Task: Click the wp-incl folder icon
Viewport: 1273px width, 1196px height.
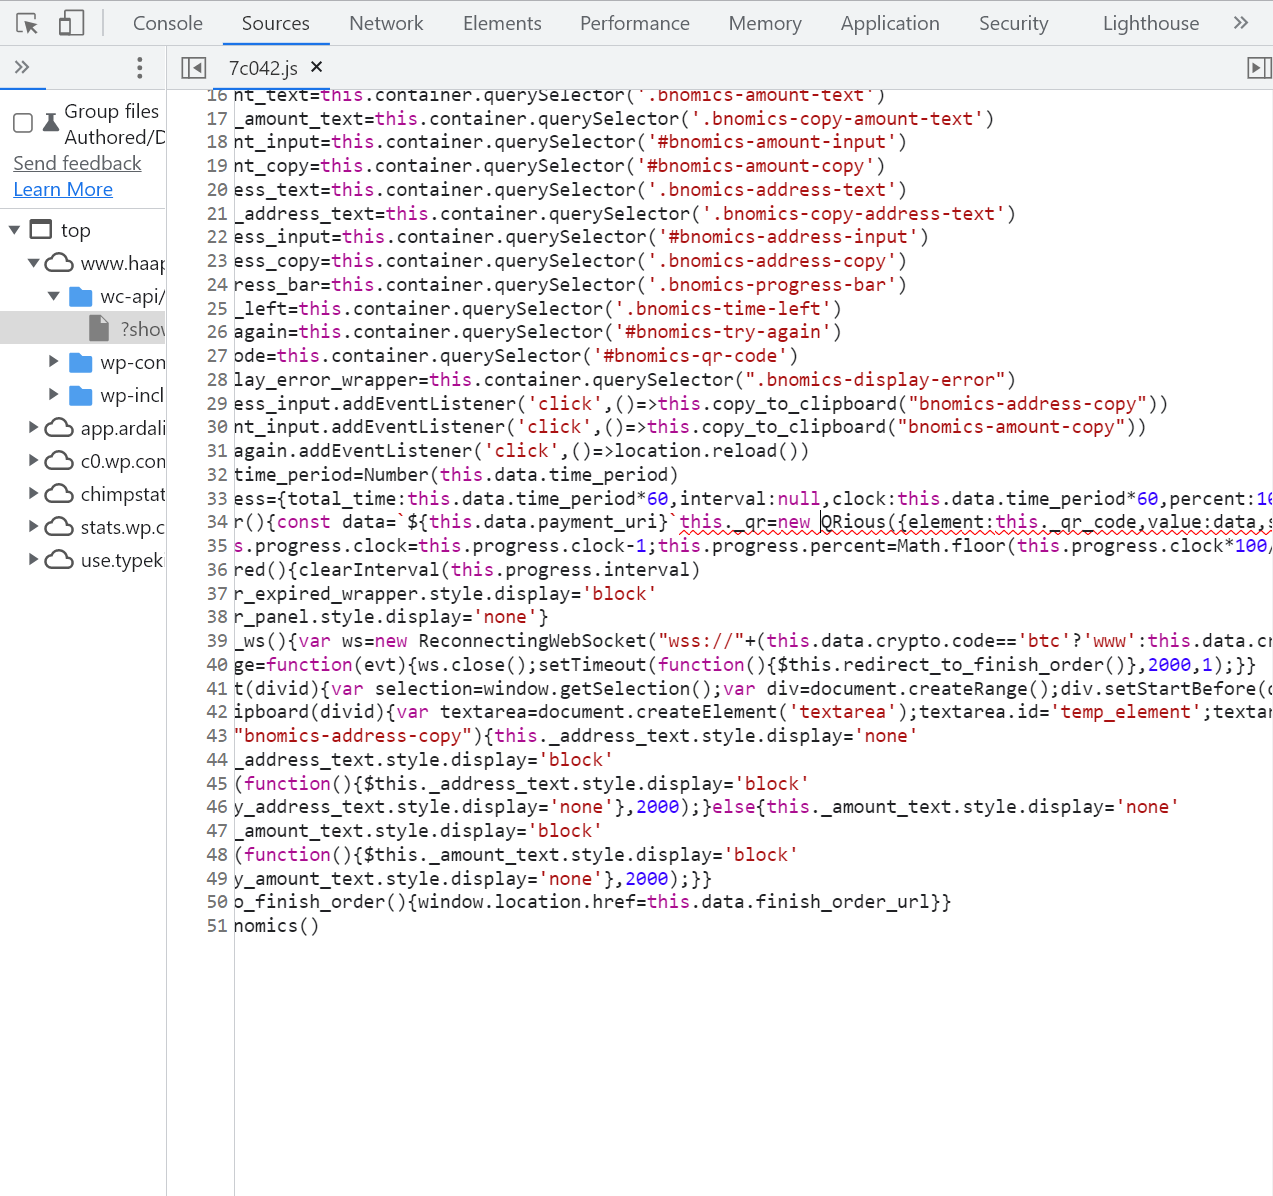Action: pos(81,395)
